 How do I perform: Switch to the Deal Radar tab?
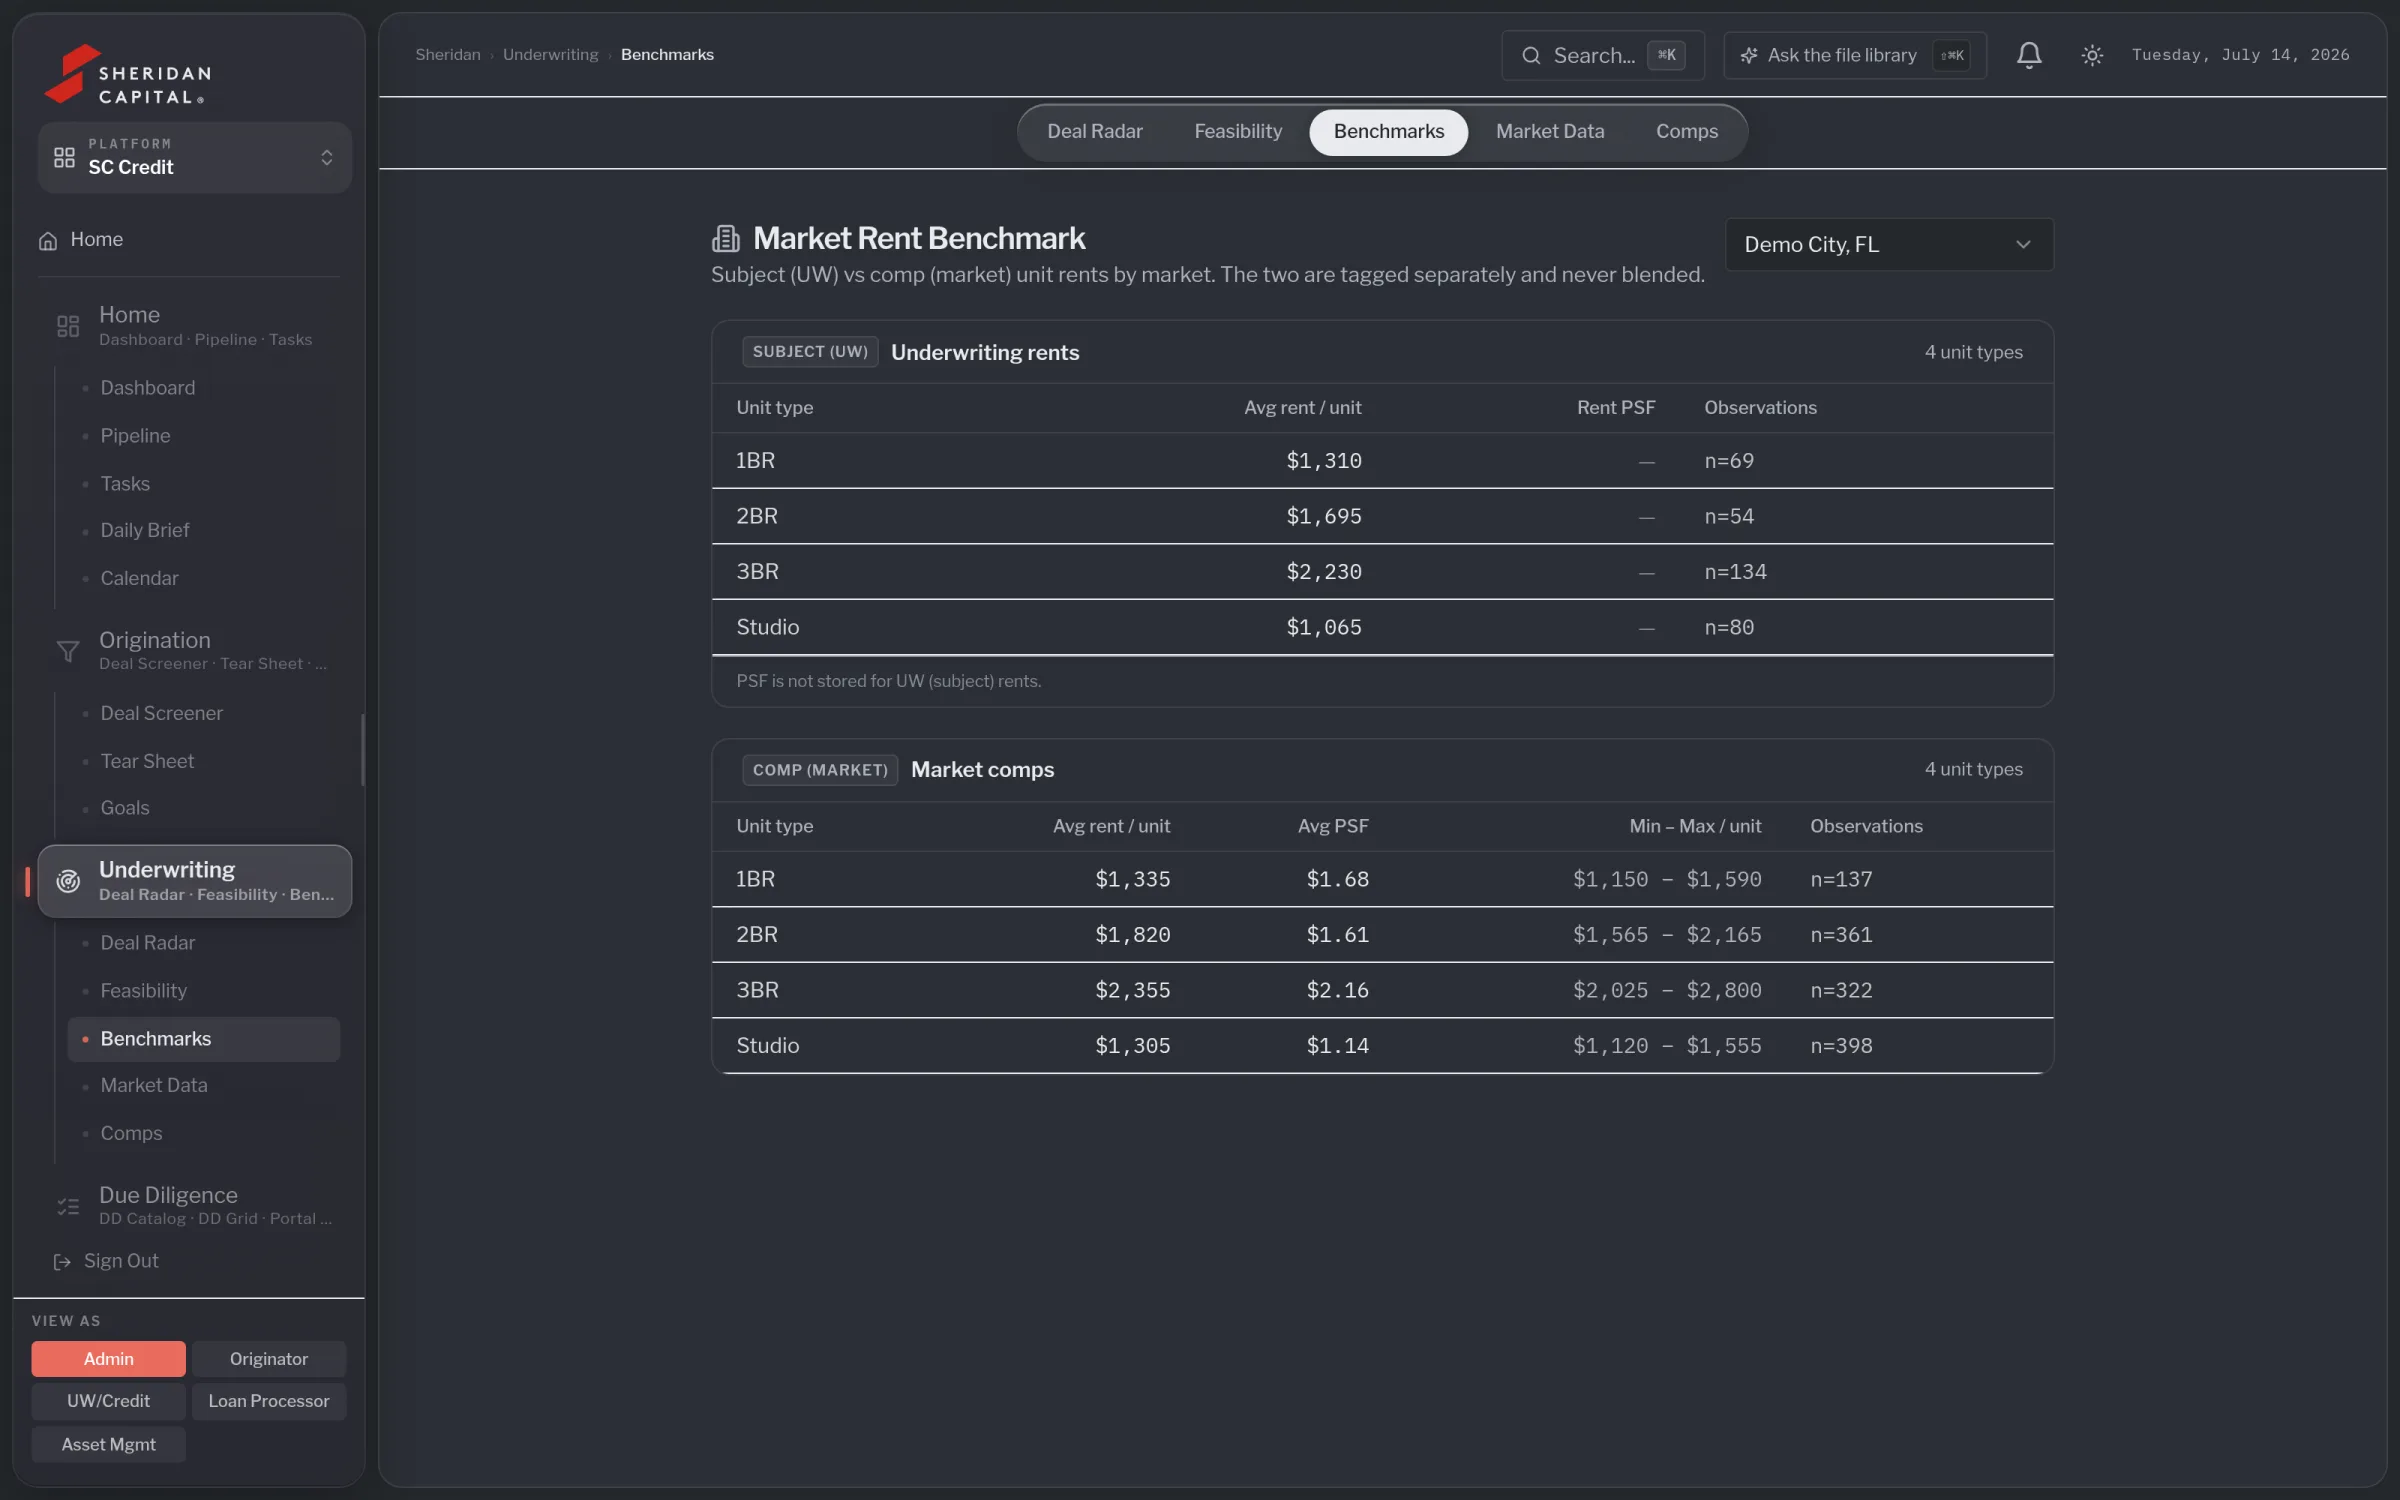[x=1094, y=132]
